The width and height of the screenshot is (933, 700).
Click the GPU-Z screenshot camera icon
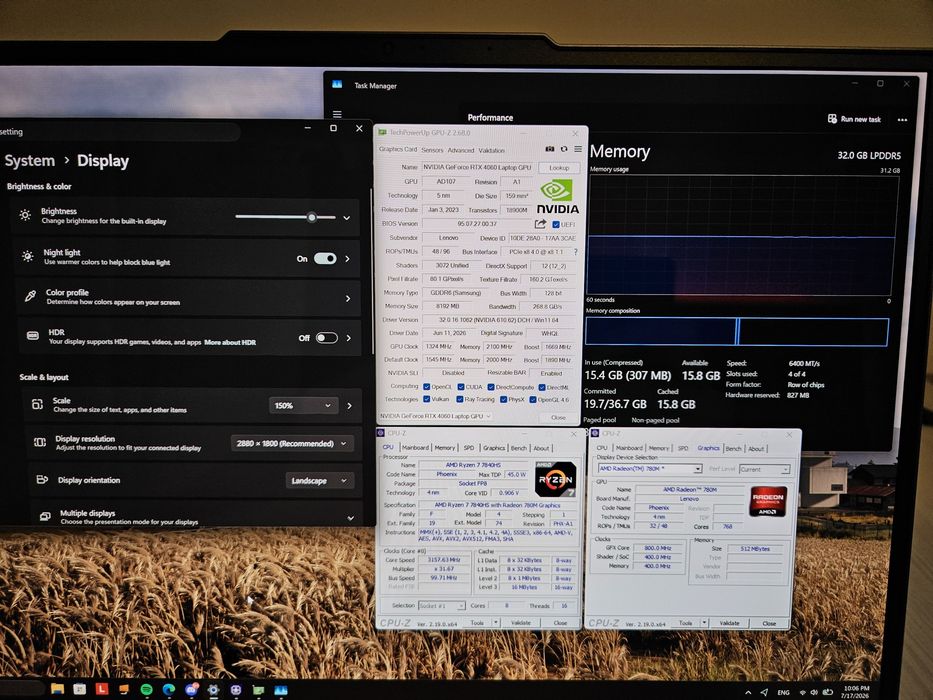click(550, 149)
